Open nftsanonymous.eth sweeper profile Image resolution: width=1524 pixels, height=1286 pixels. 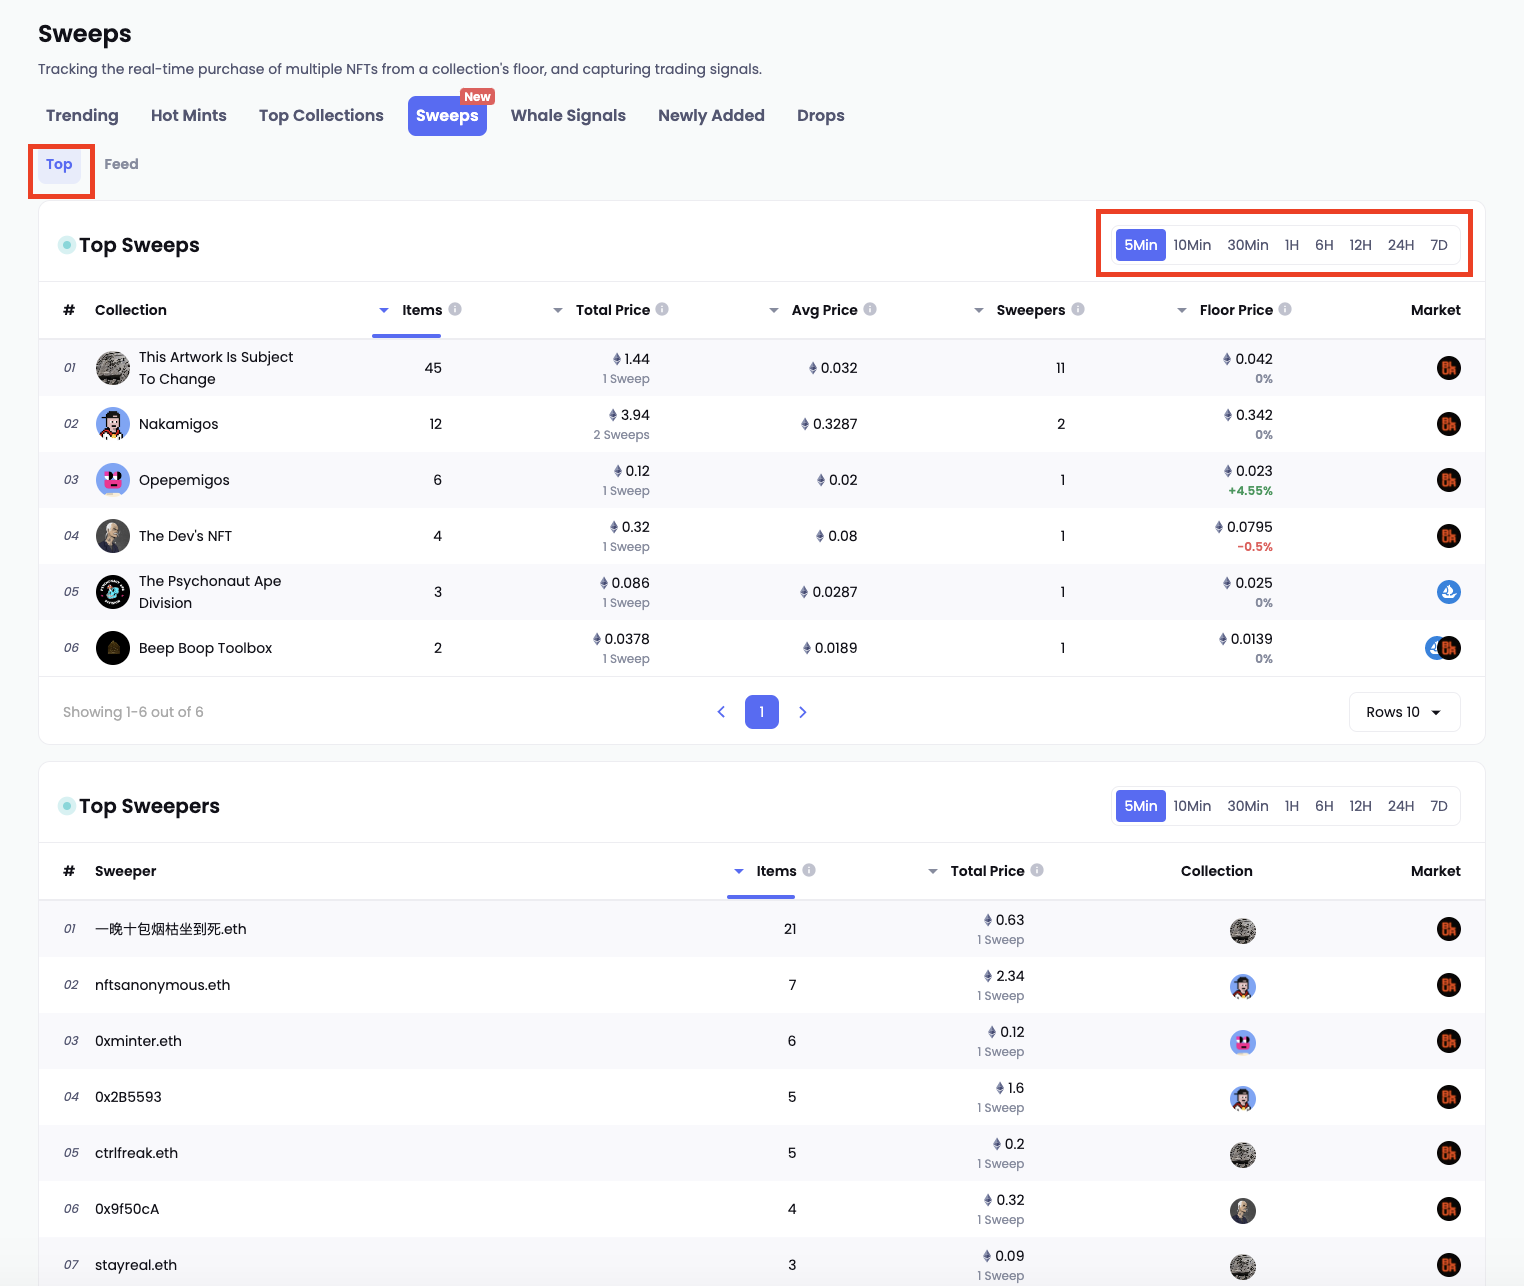click(162, 985)
